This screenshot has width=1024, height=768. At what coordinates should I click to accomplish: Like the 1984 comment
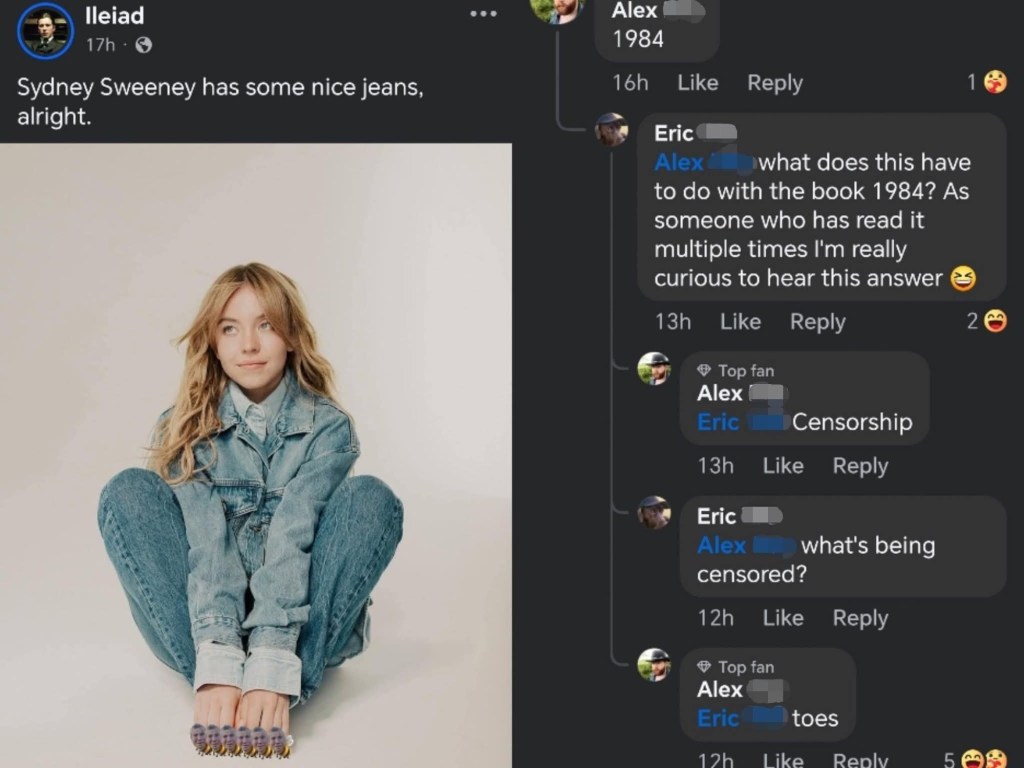[697, 83]
